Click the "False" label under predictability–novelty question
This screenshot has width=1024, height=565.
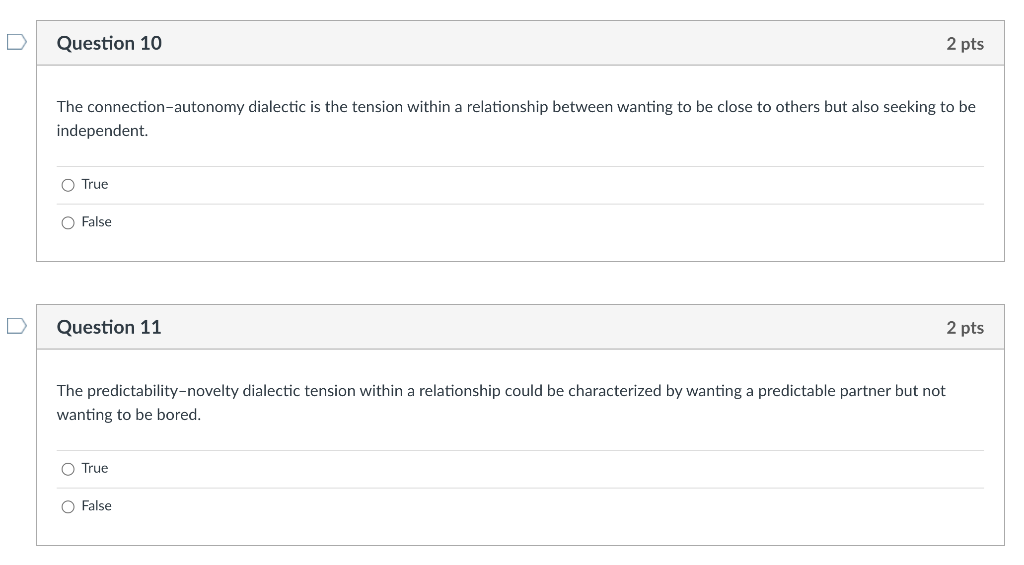pos(97,506)
